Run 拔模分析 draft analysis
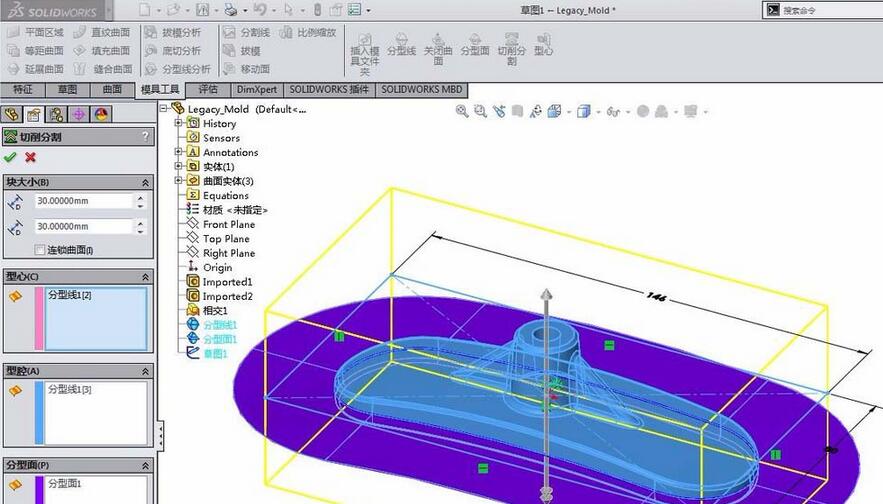Image resolution: width=883 pixels, height=504 pixels. coord(173,33)
